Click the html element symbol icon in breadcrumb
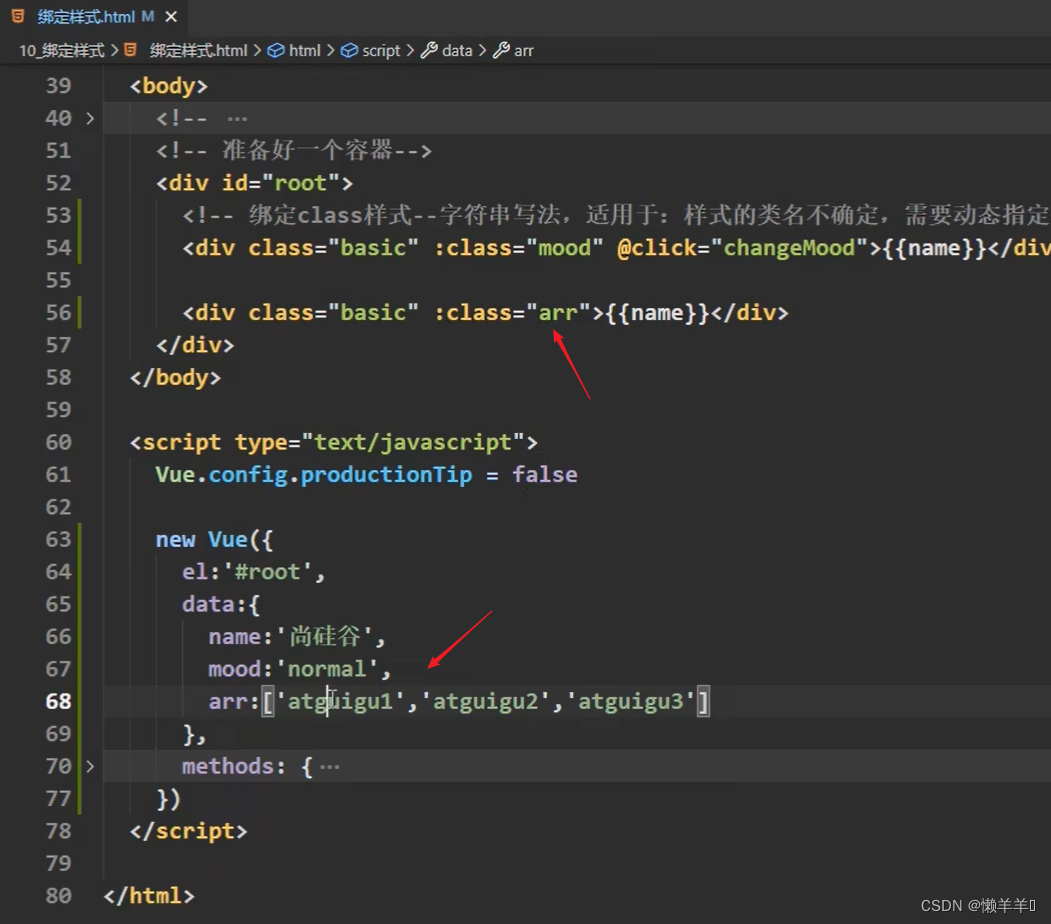The image size is (1051, 924). pyautogui.click(x=276, y=50)
